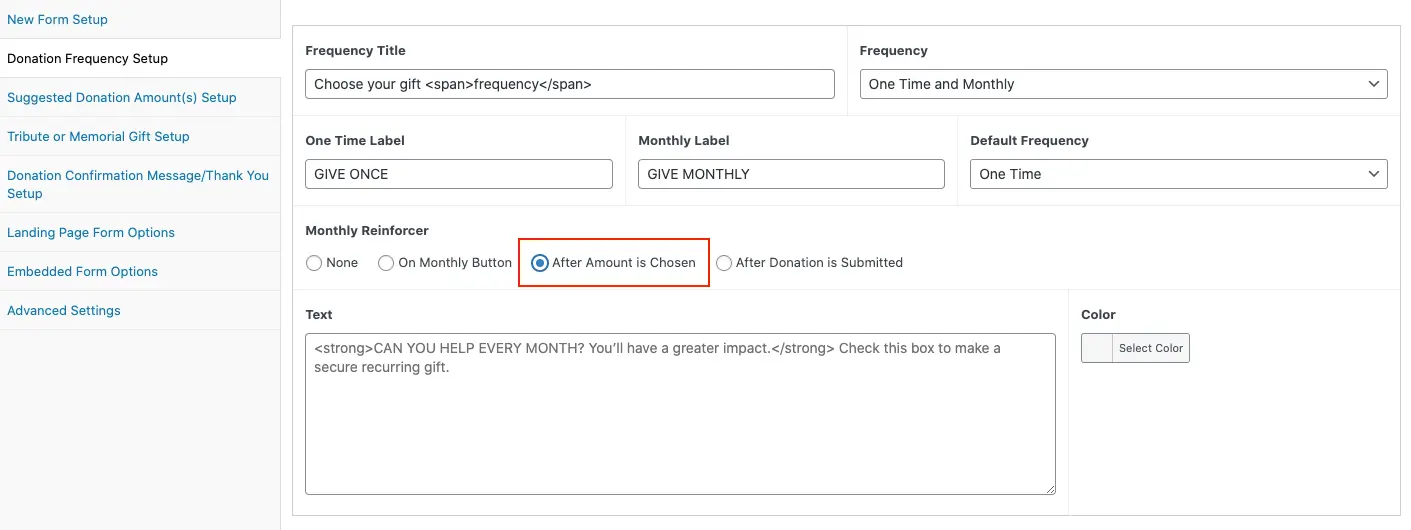Edit the Monthly Label text field
Image resolution: width=1411 pixels, height=530 pixels.
click(x=790, y=174)
